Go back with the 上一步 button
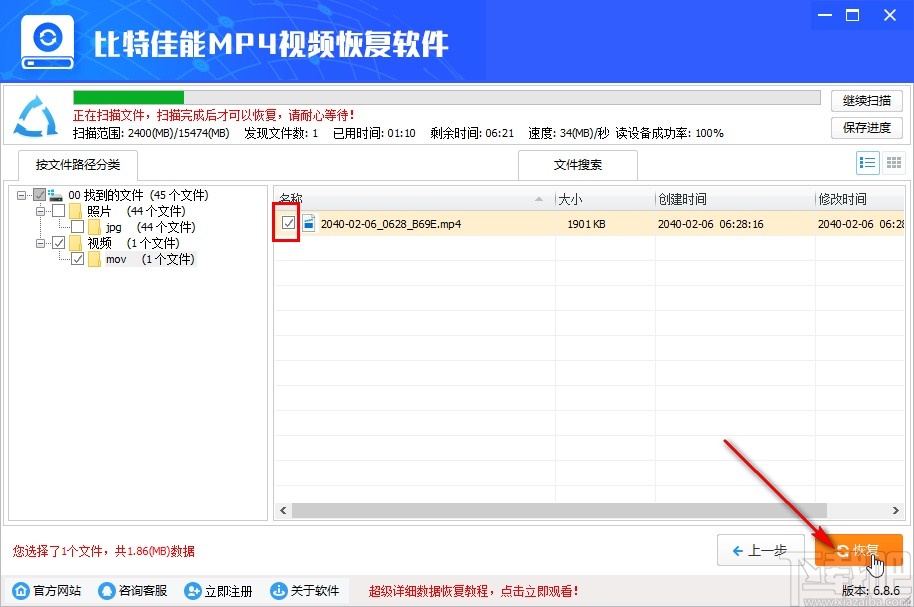Image resolution: width=914 pixels, height=607 pixels. (761, 550)
